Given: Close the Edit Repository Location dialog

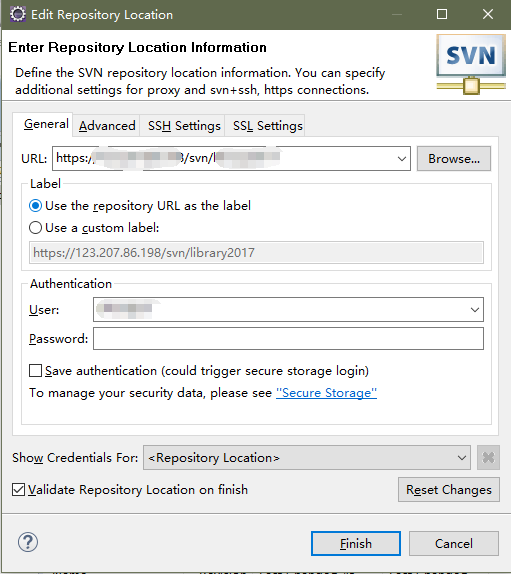Looking at the screenshot, I should (488, 14).
